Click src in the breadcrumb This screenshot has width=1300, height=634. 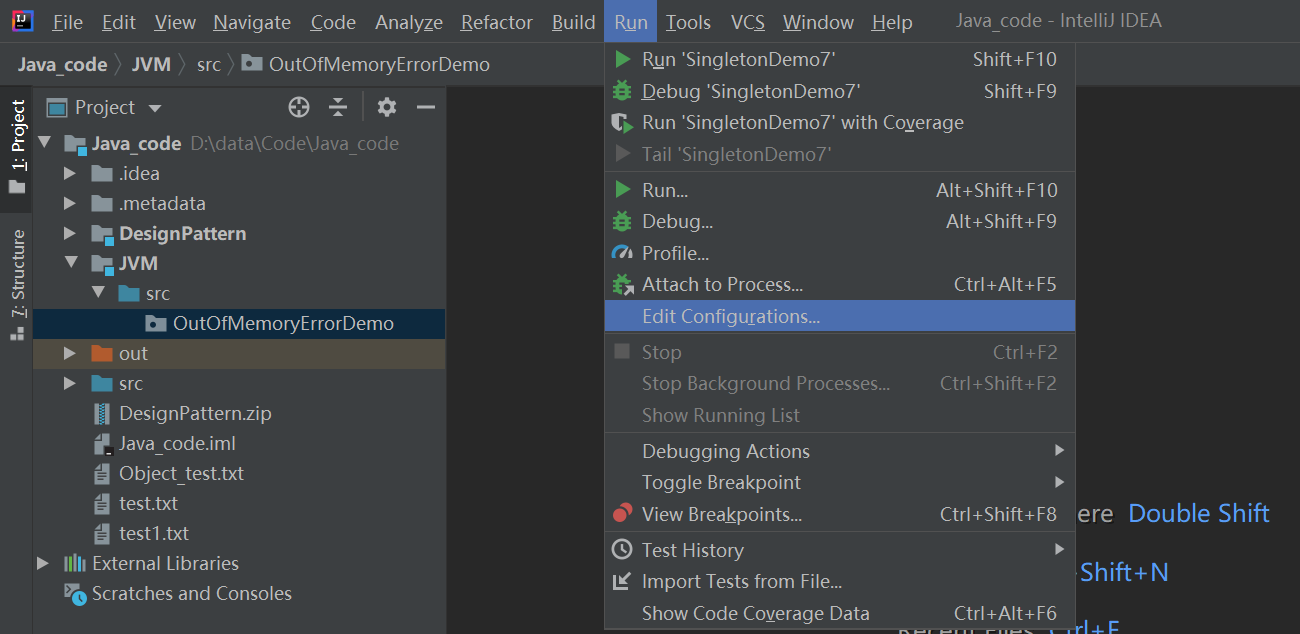pos(208,64)
